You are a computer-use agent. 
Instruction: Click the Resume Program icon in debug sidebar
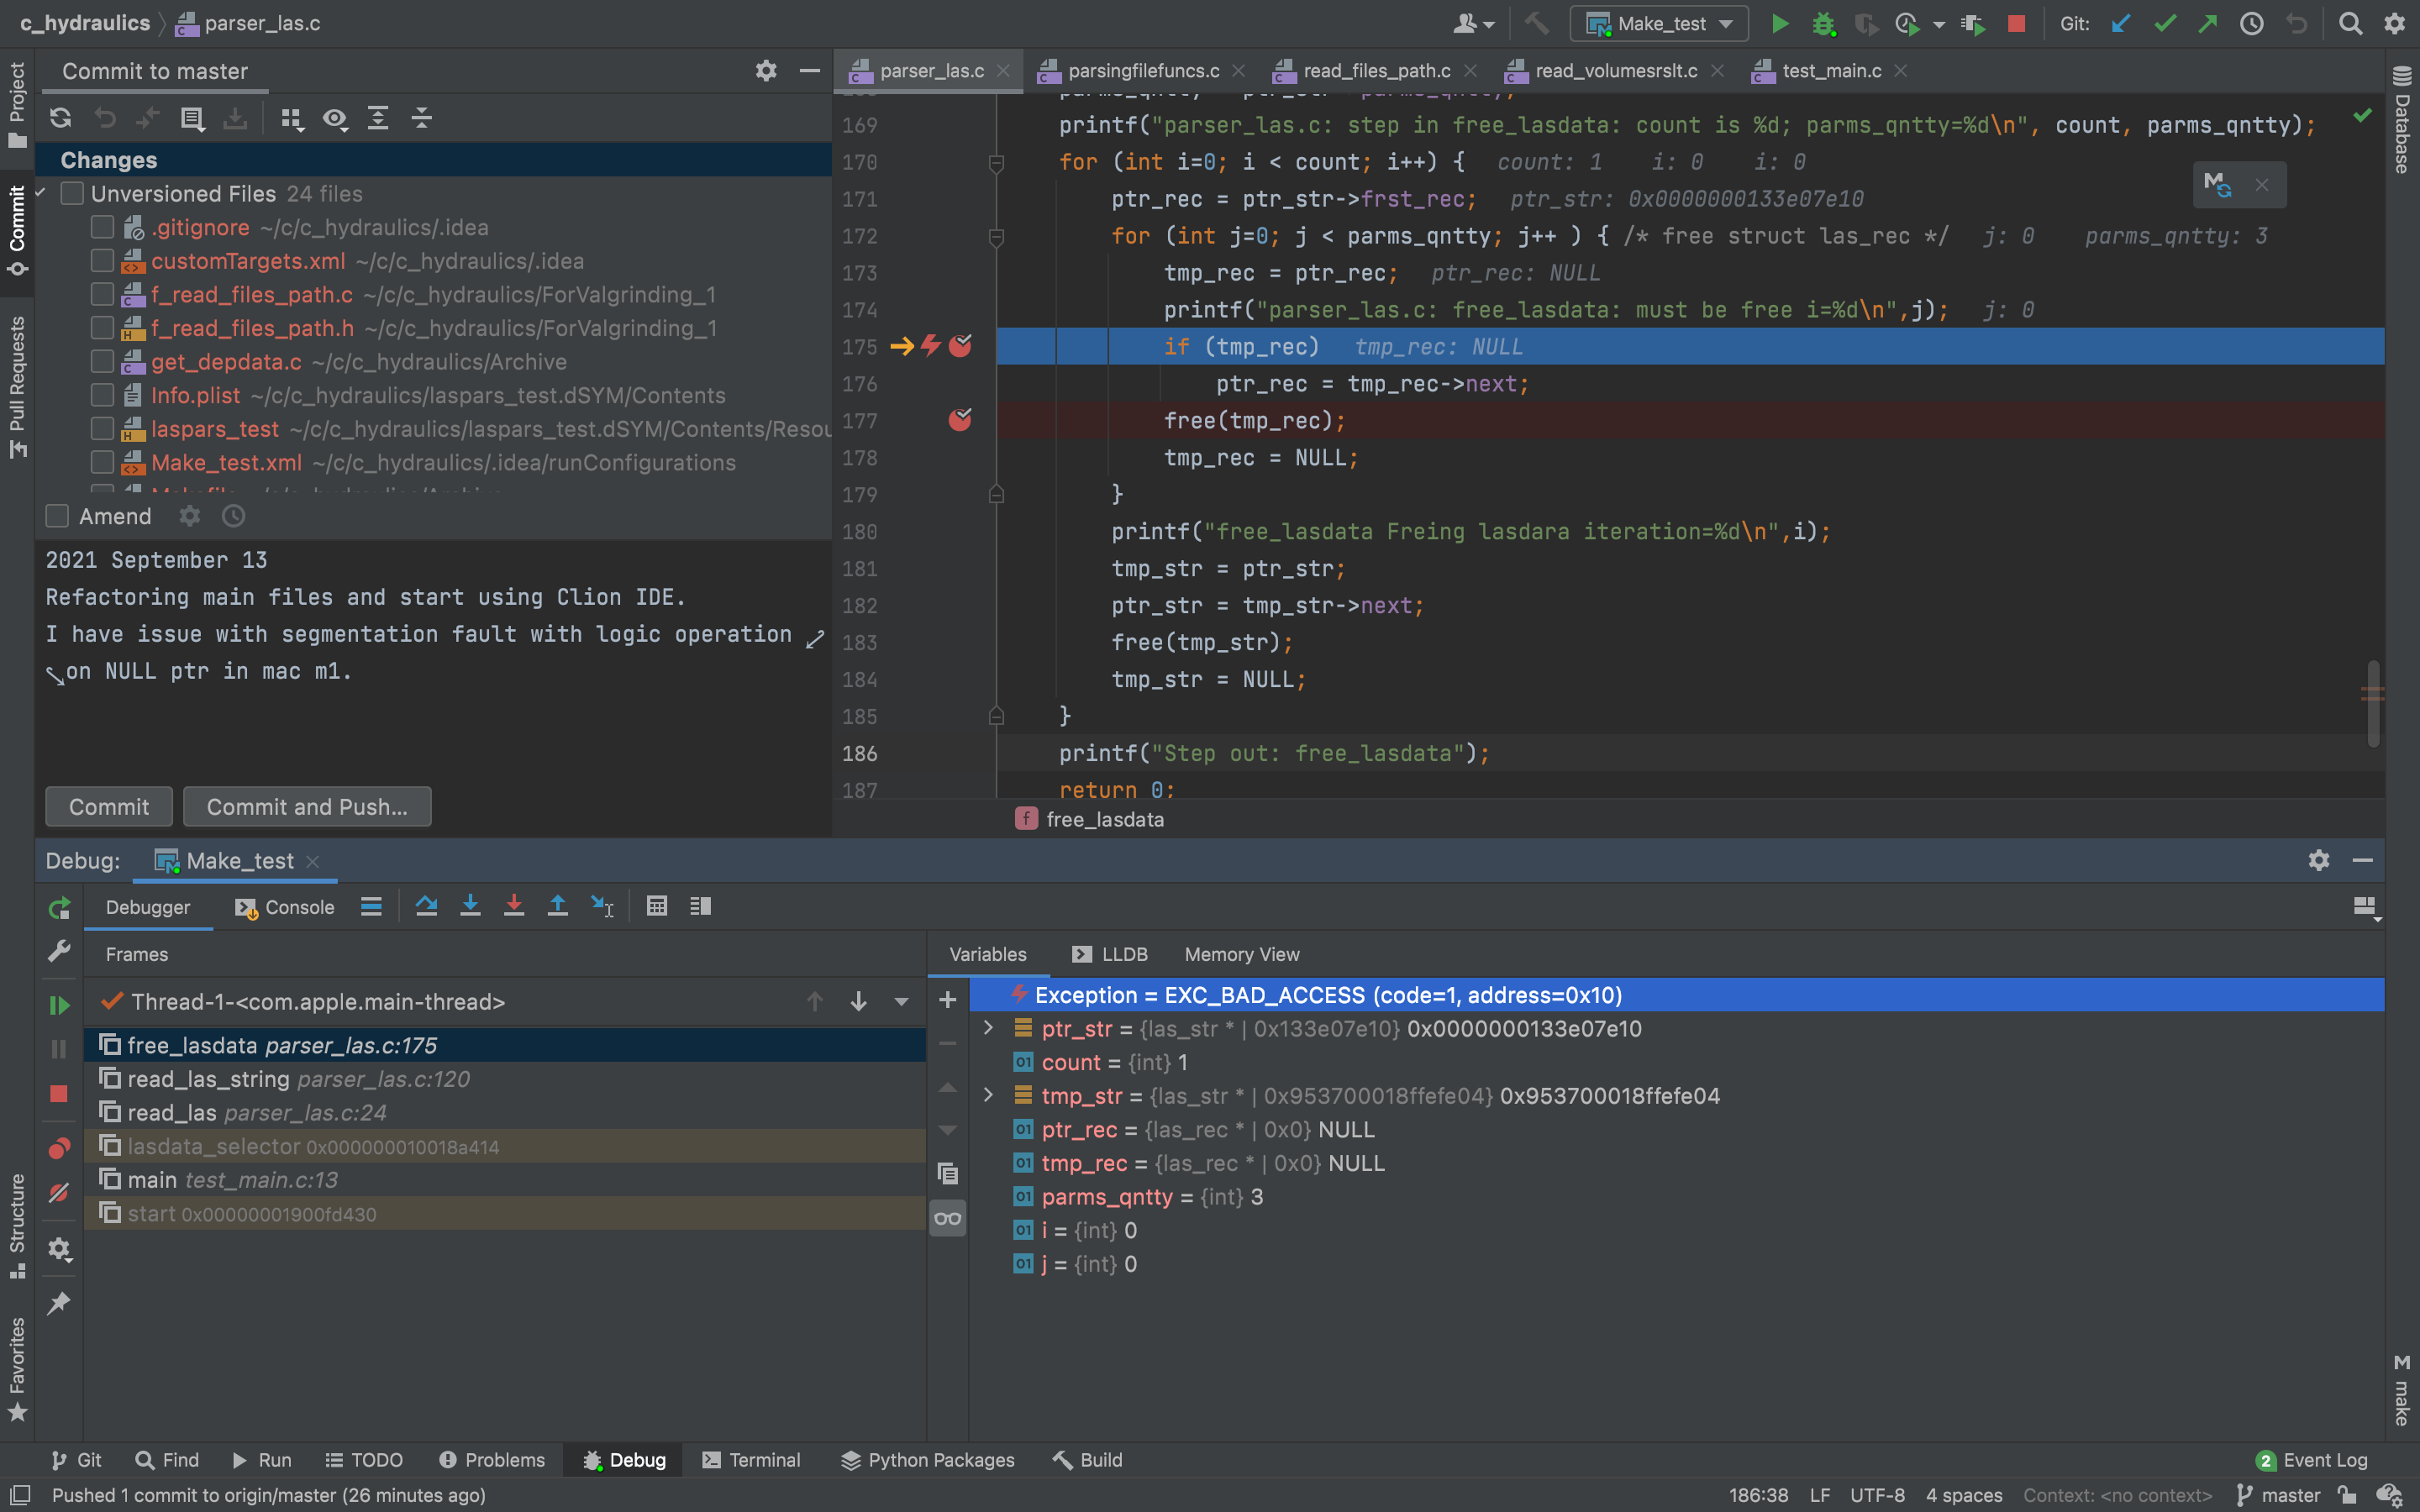point(59,1005)
